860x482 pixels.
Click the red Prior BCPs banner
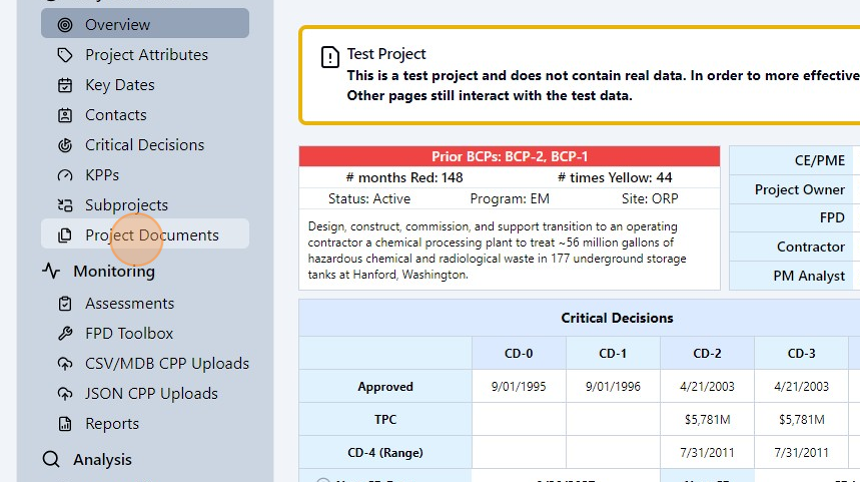(x=509, y=156)
